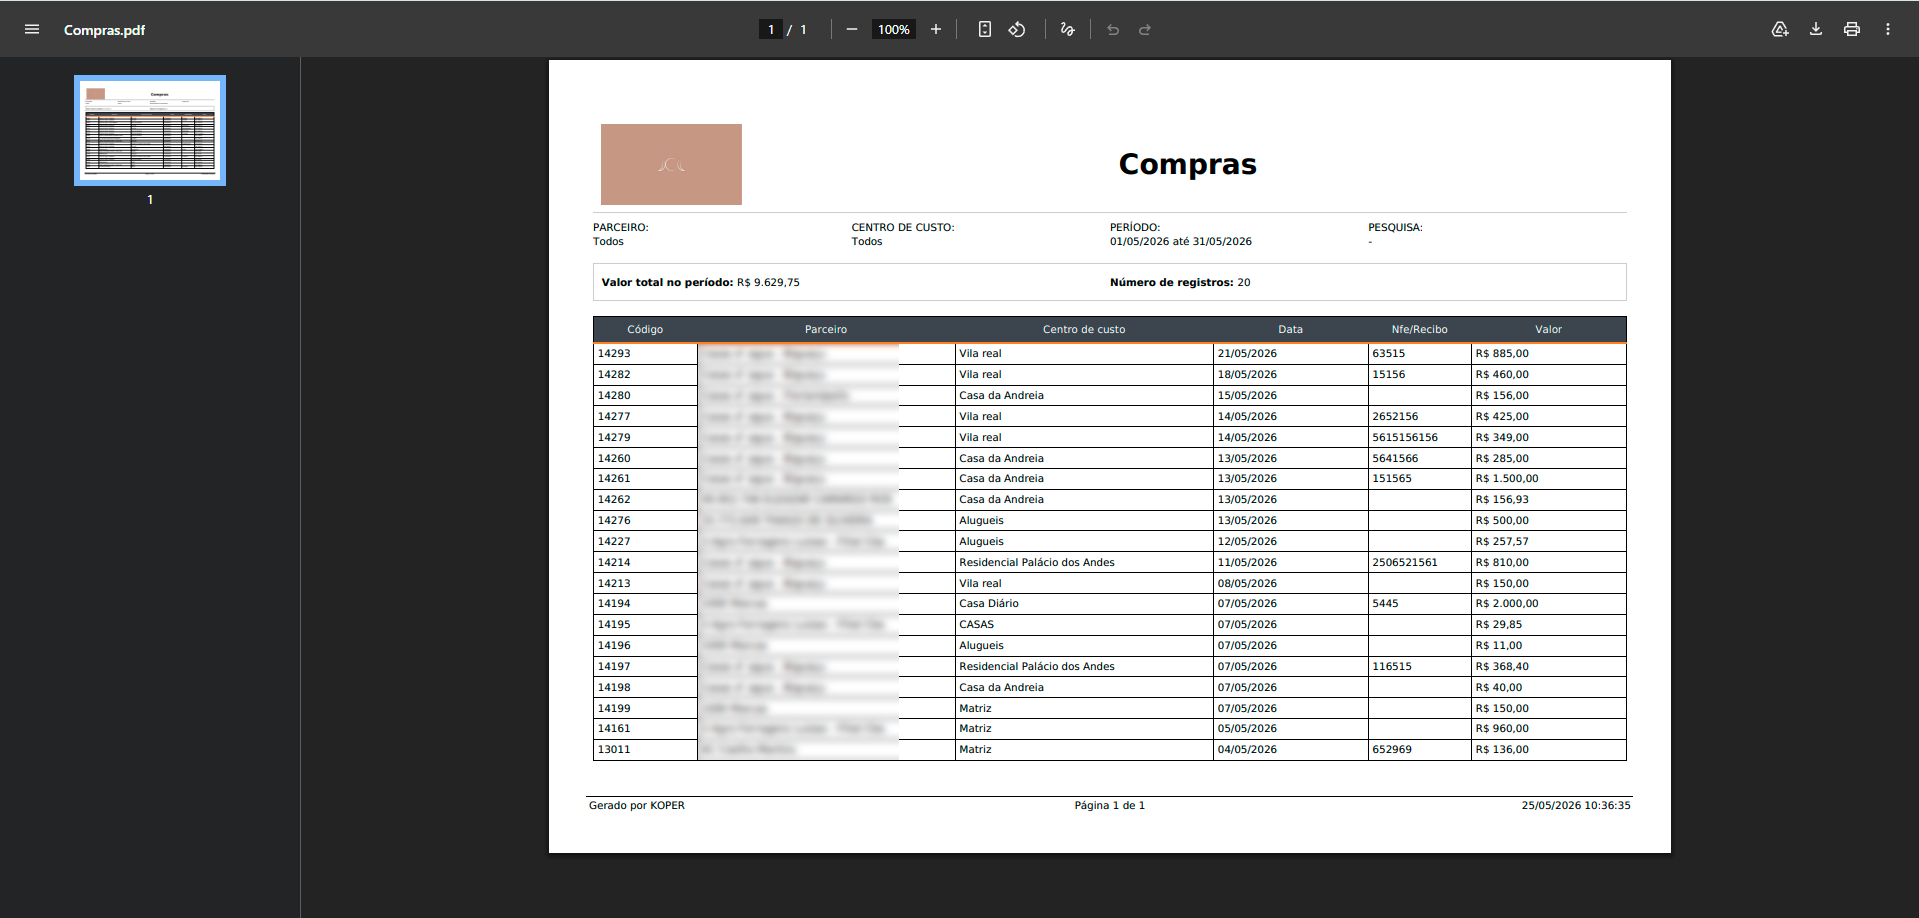This screenshot has width=1919, height=918.
Task: Click receipt number 5615156156
Action: [1405, 438]
